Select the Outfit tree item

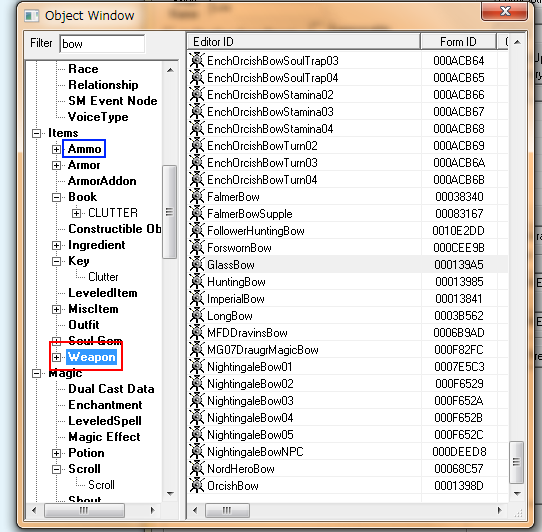tap(84, 325)
